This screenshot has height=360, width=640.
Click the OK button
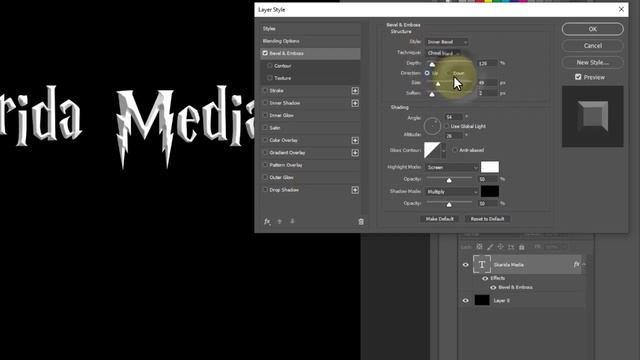[593, 29]
